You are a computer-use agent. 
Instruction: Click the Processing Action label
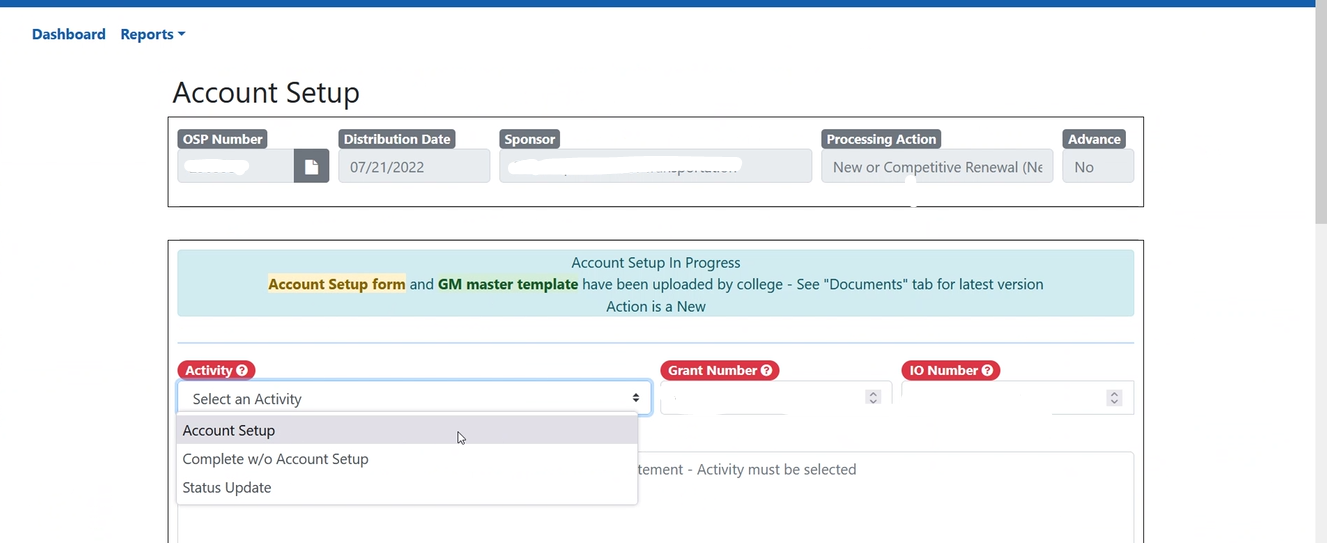[x=881, y=139]
